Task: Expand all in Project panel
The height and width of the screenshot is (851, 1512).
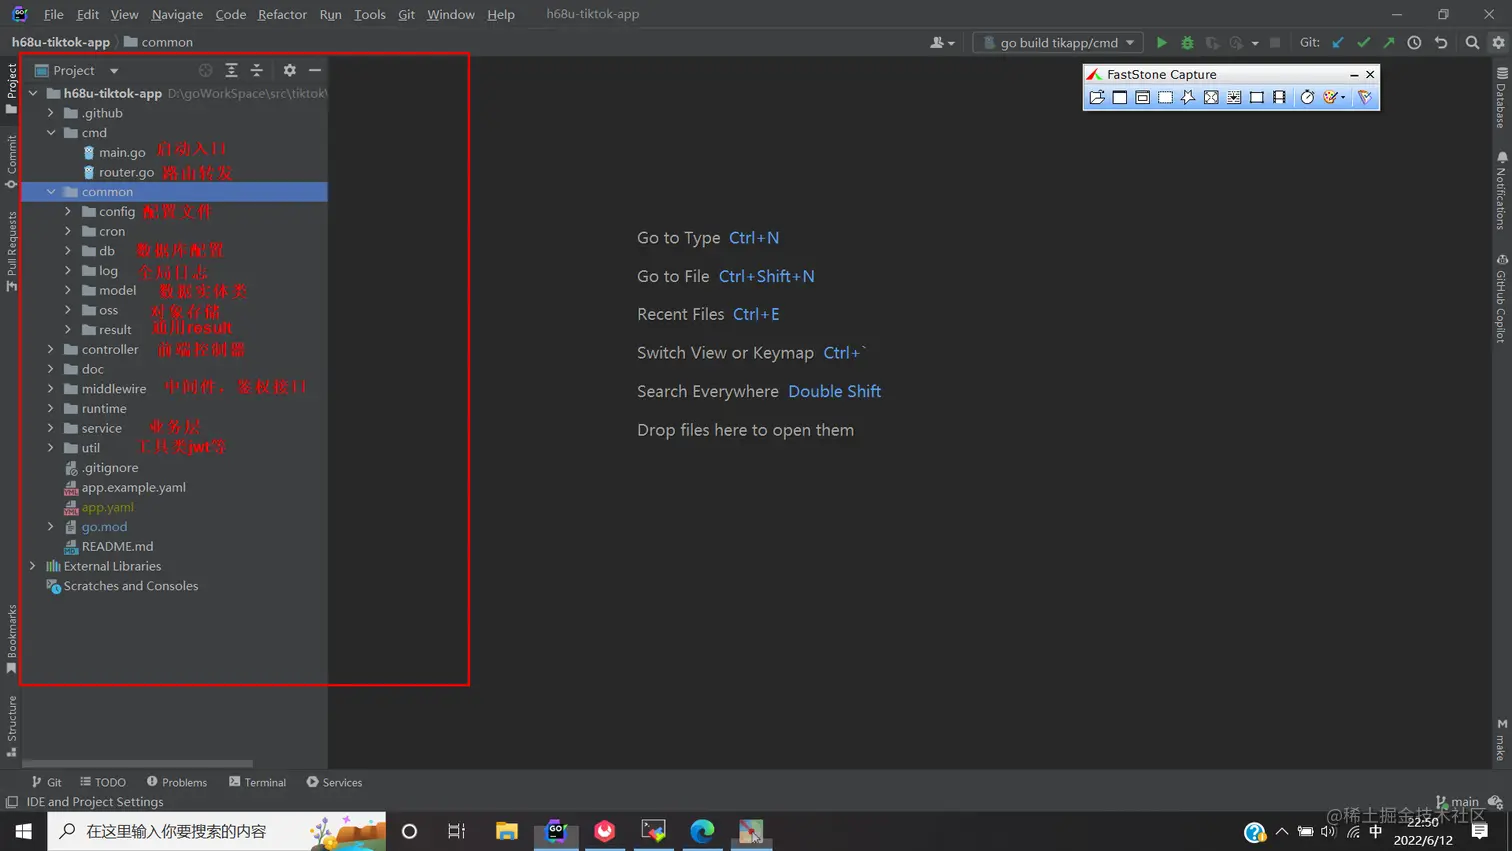Action: (x=231, y=70)
